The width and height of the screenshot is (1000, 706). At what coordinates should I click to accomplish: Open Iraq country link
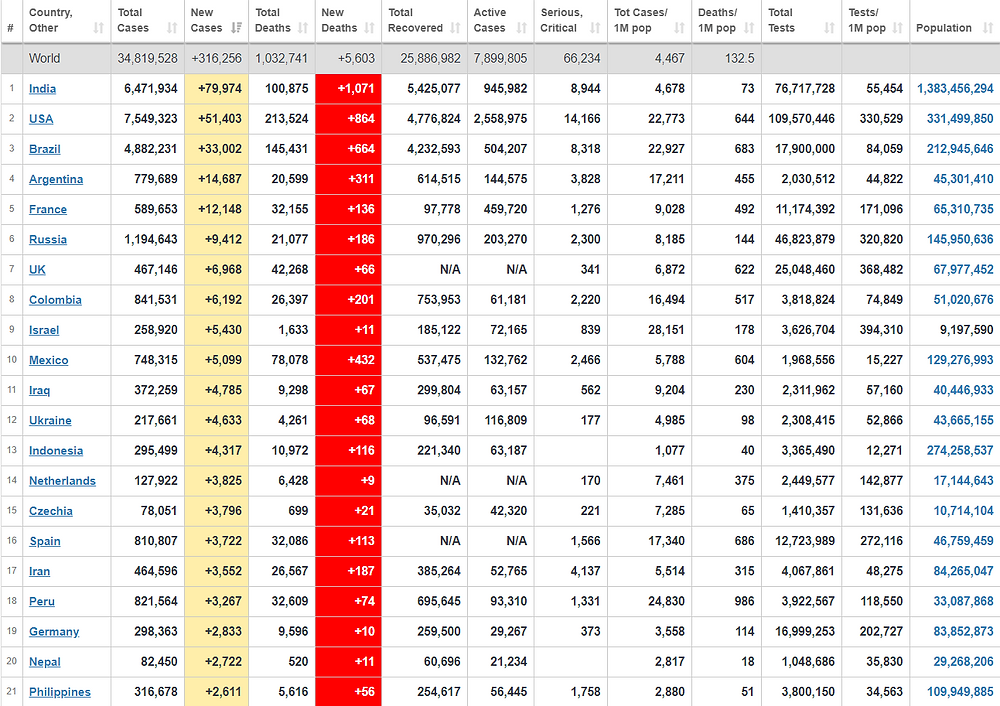[x=39, y=390]
